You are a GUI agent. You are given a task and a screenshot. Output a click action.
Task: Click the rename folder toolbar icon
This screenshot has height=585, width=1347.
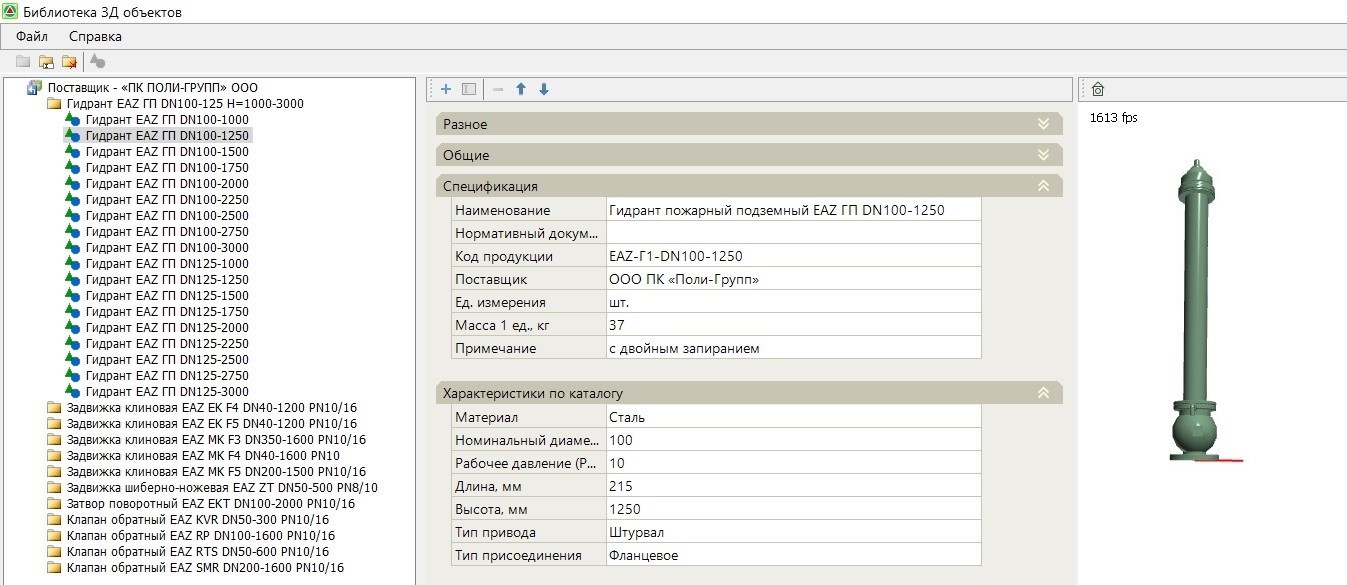[x=46, y=62]
